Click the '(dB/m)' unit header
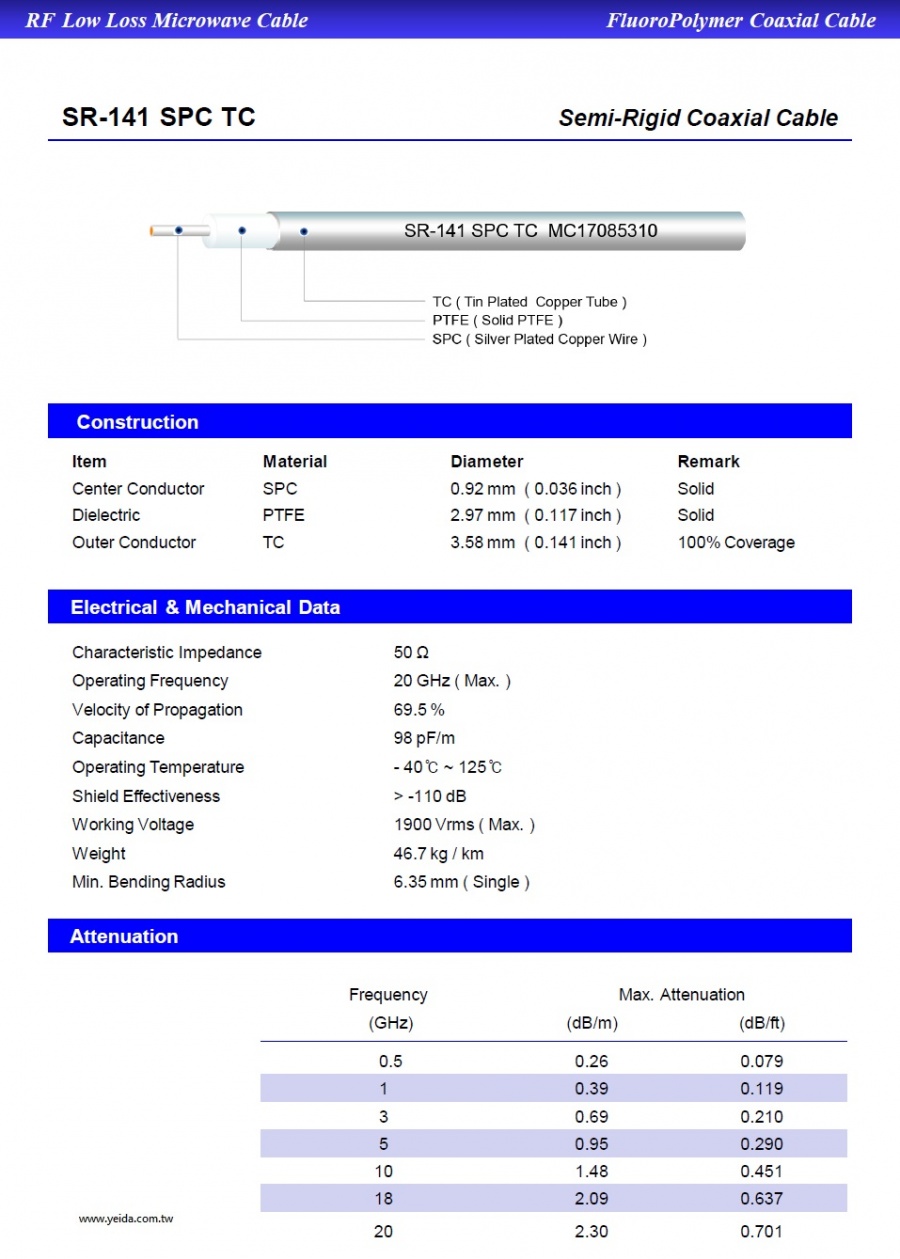 (x=592, y=1023)
